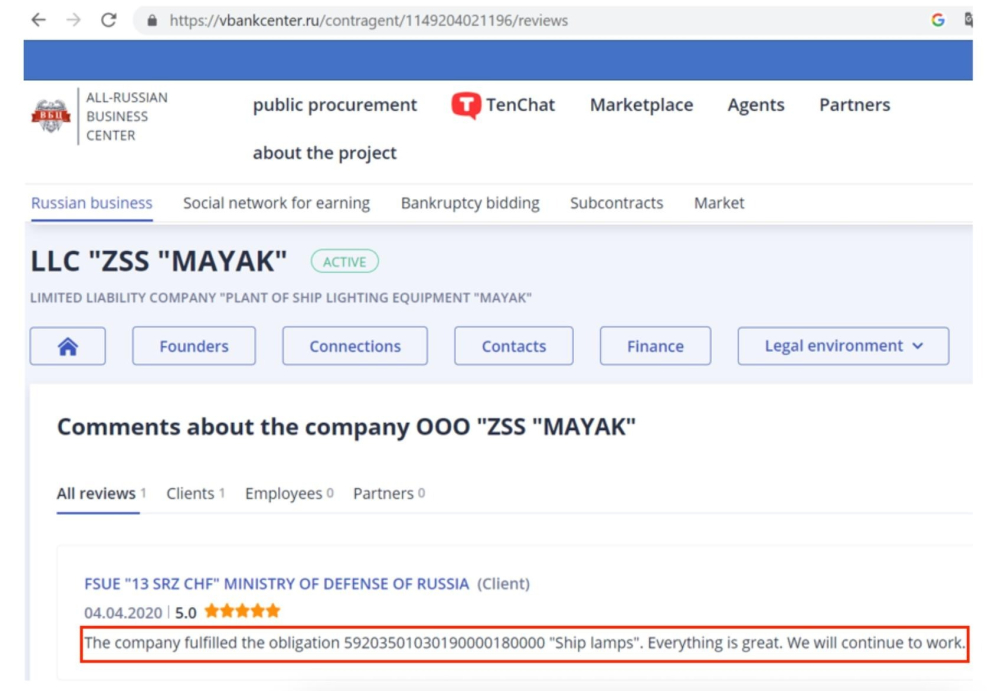Click the full company name subtitle text
The image size is (1000, 691).
[x=281, y=298]
